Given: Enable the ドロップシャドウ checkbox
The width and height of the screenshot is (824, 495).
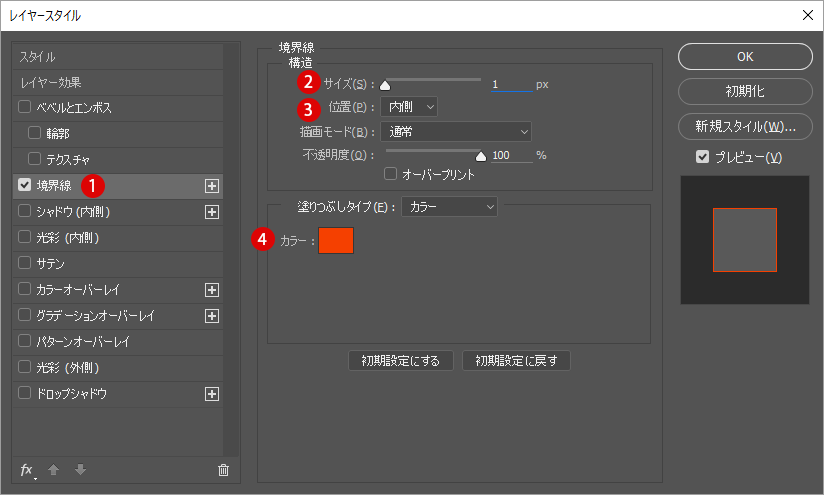Looking at the screenshot, I should (x=24, y=393).
